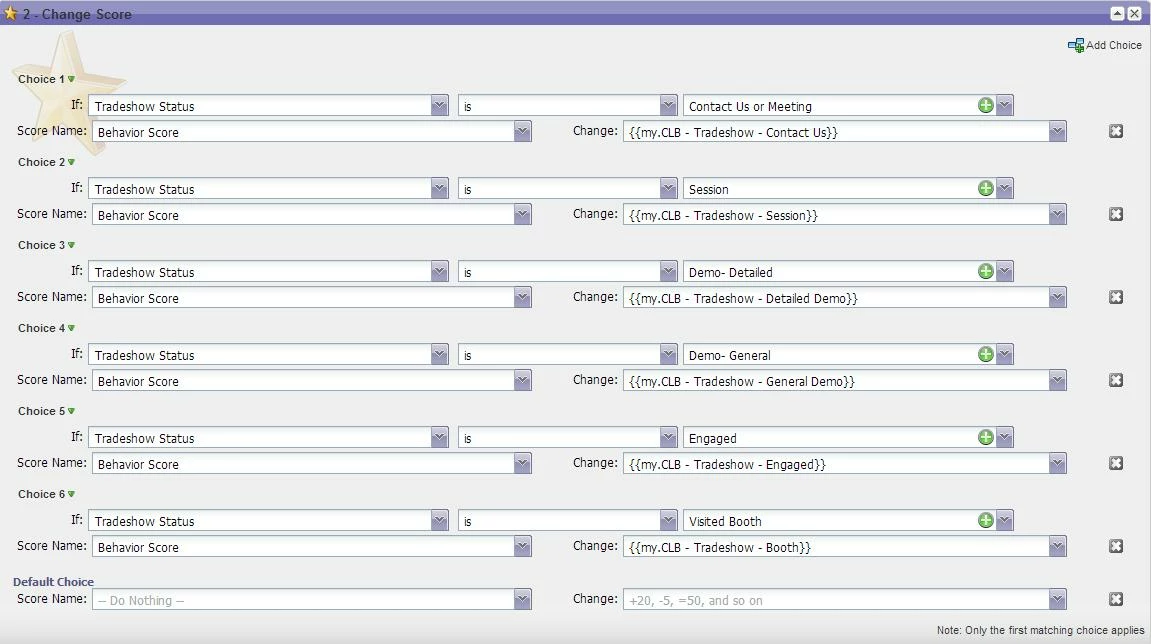
Task: Open Choice 3 Tradeshow Status field dropdown
Action: click(x=440, y=272)
